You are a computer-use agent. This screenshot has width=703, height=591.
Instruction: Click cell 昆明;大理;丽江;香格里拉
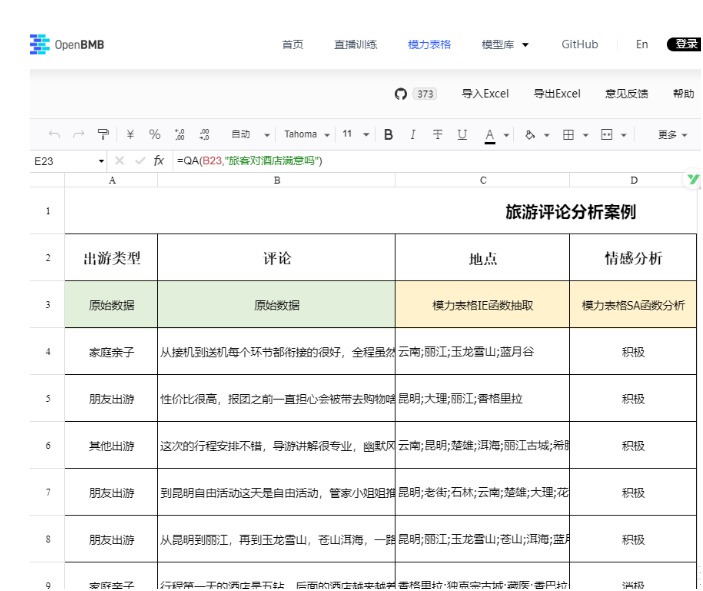click(x=482, y=399)
